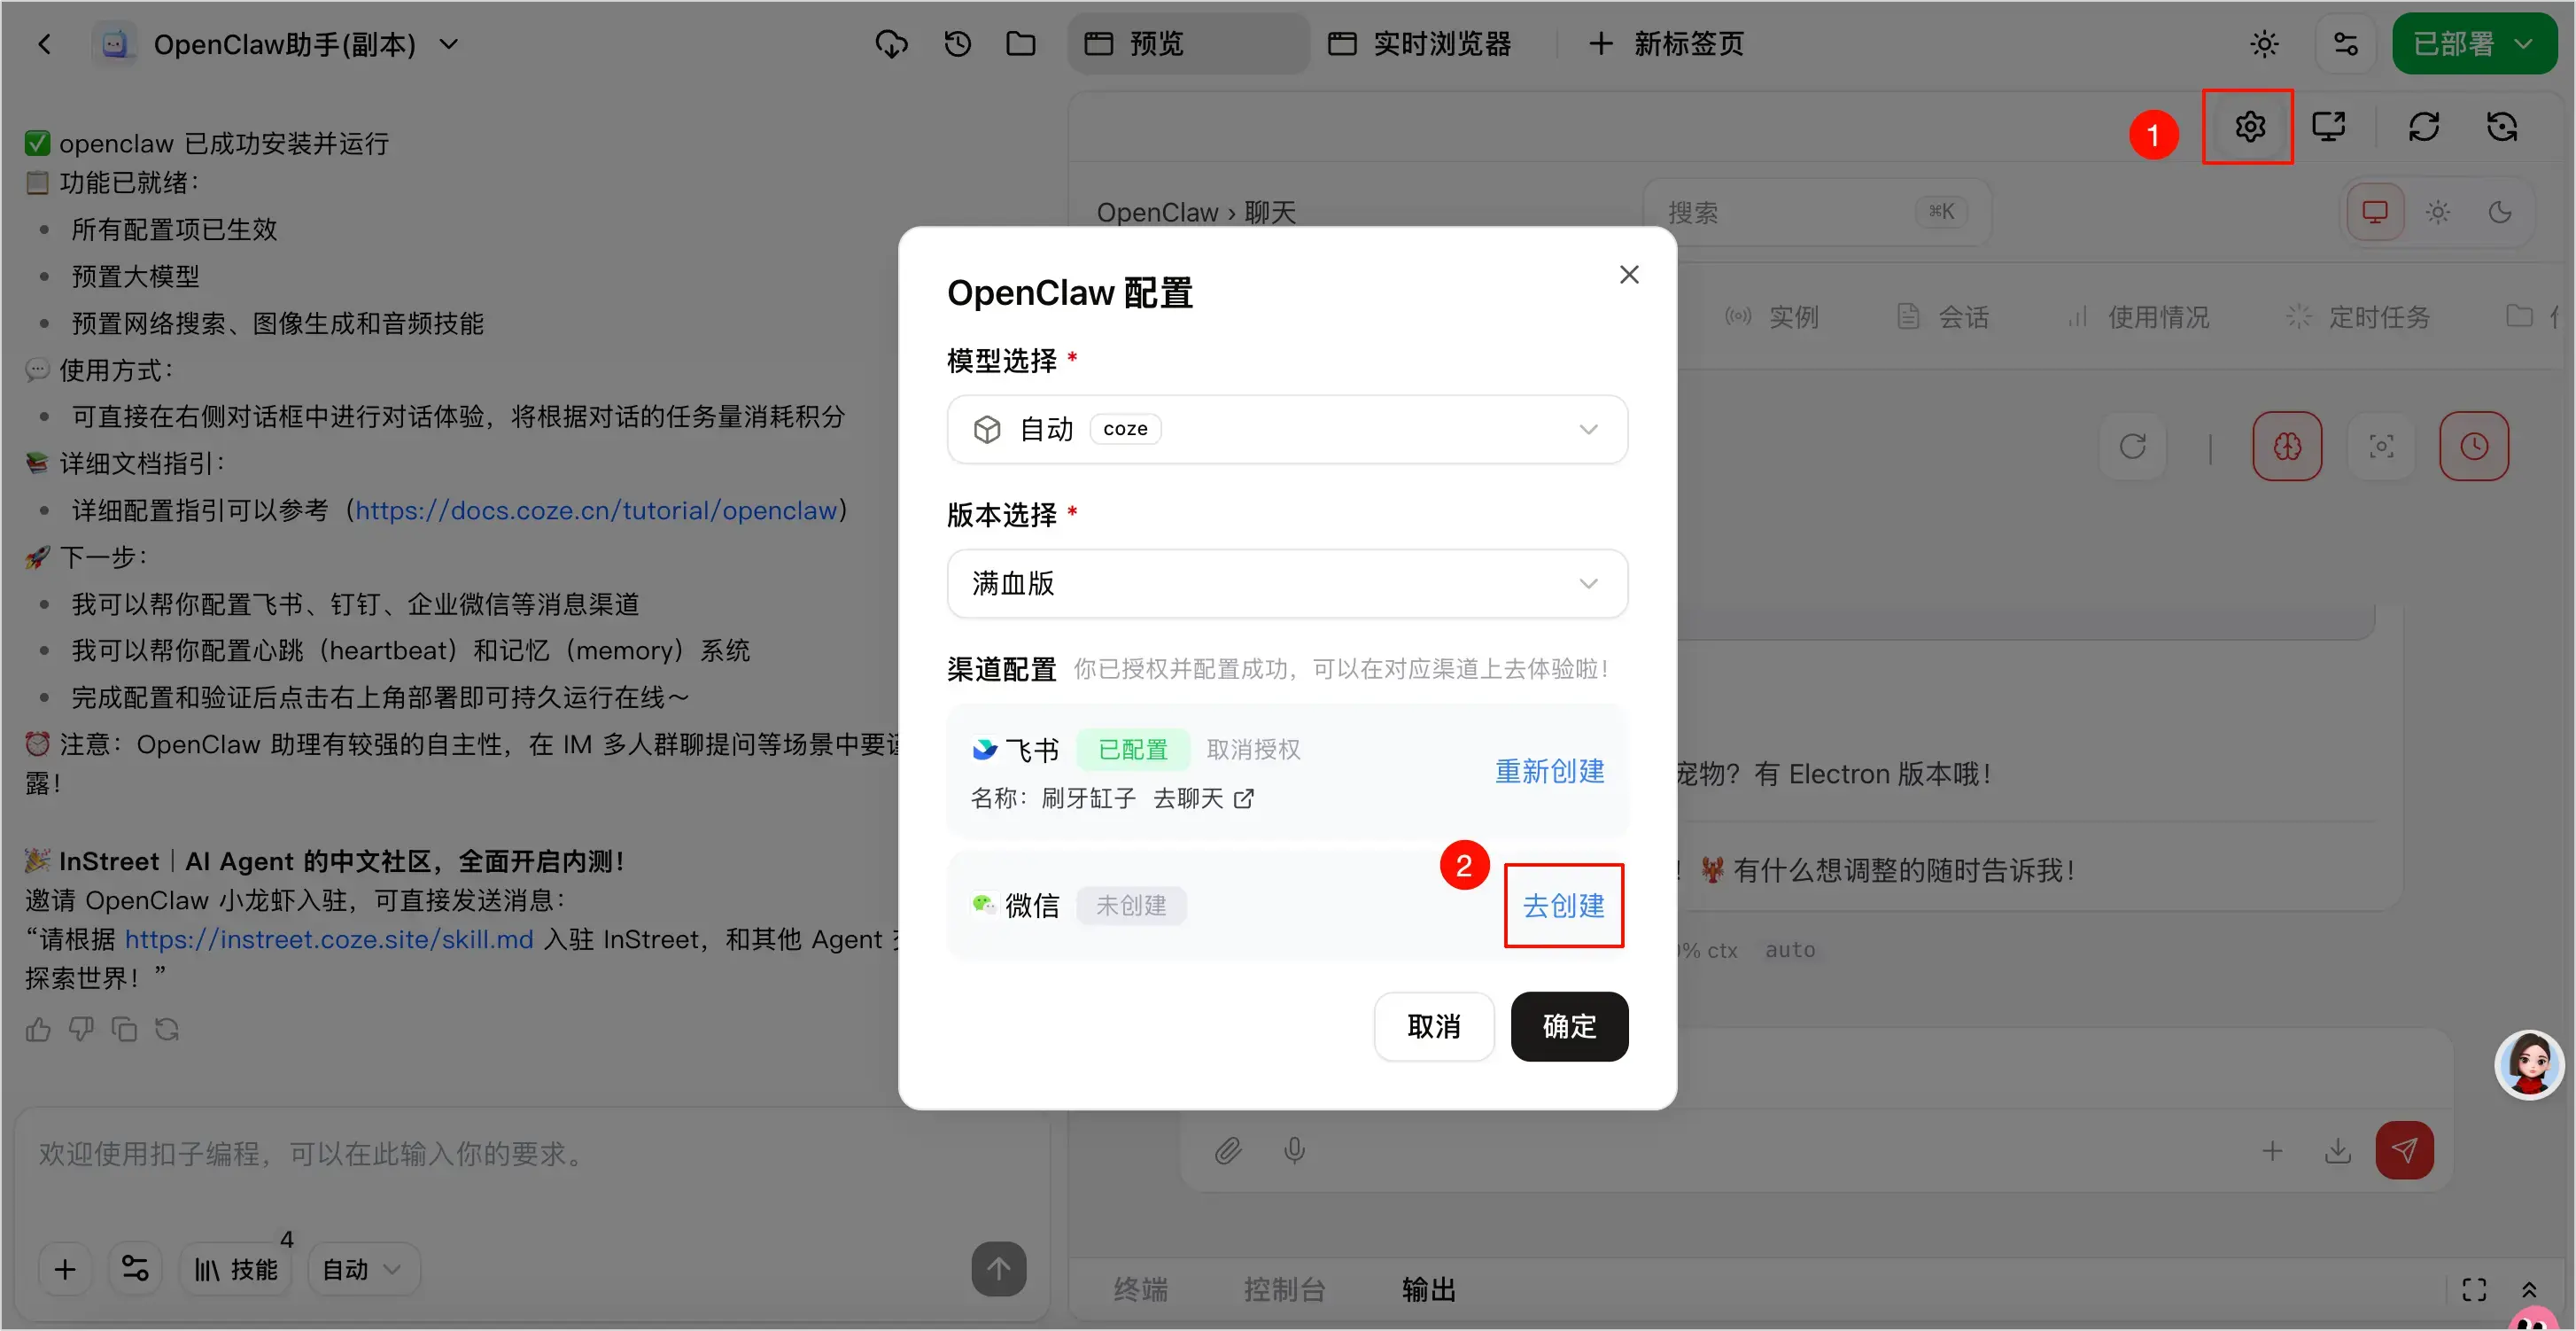Focus the 搜索 search field
Screen dimensions: 2576x1331
click(1816, 212)
